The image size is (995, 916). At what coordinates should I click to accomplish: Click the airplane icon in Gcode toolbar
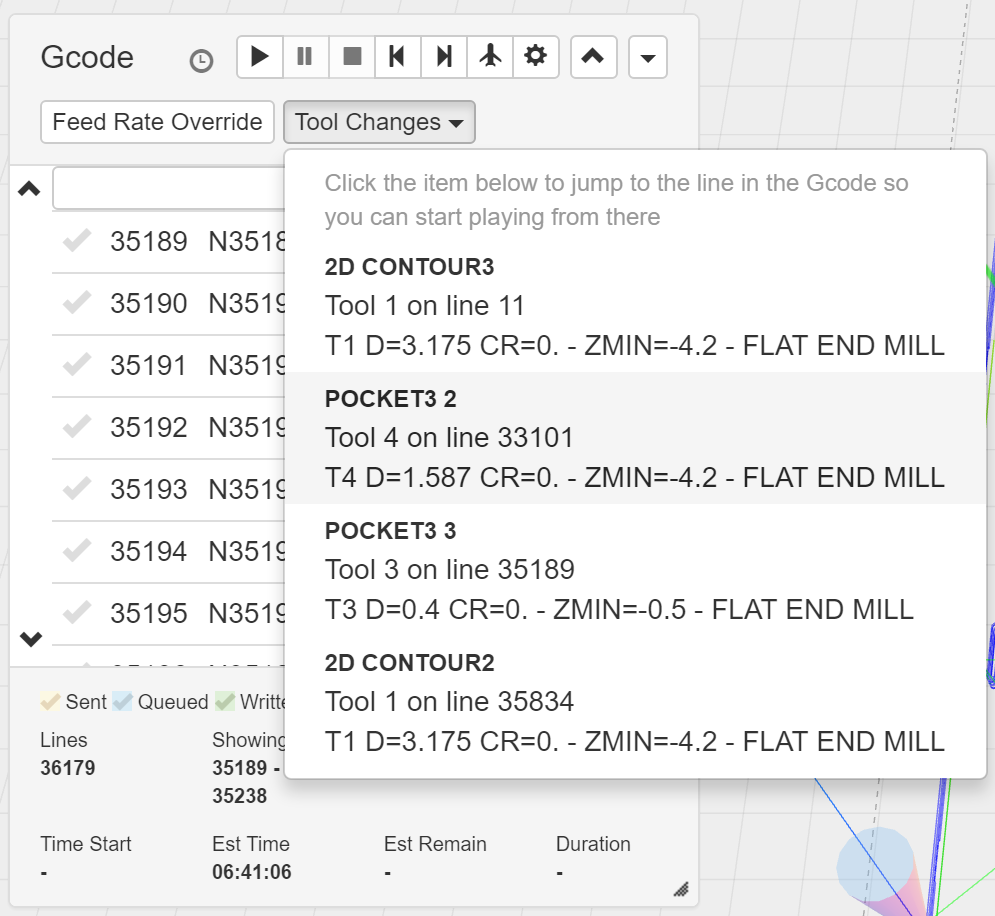point(490,57)
